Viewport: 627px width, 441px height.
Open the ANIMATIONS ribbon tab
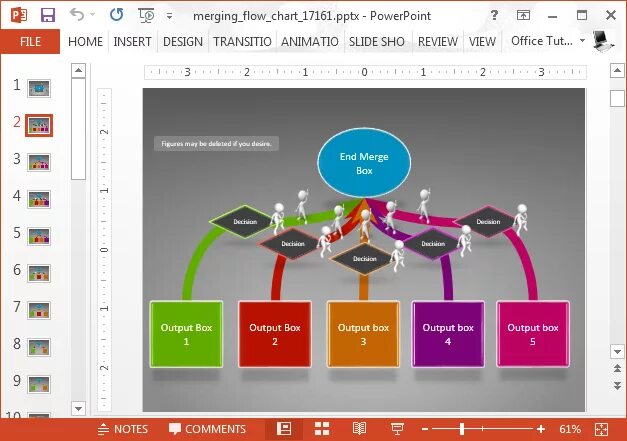pyautogui.click(x=310, y=42)
